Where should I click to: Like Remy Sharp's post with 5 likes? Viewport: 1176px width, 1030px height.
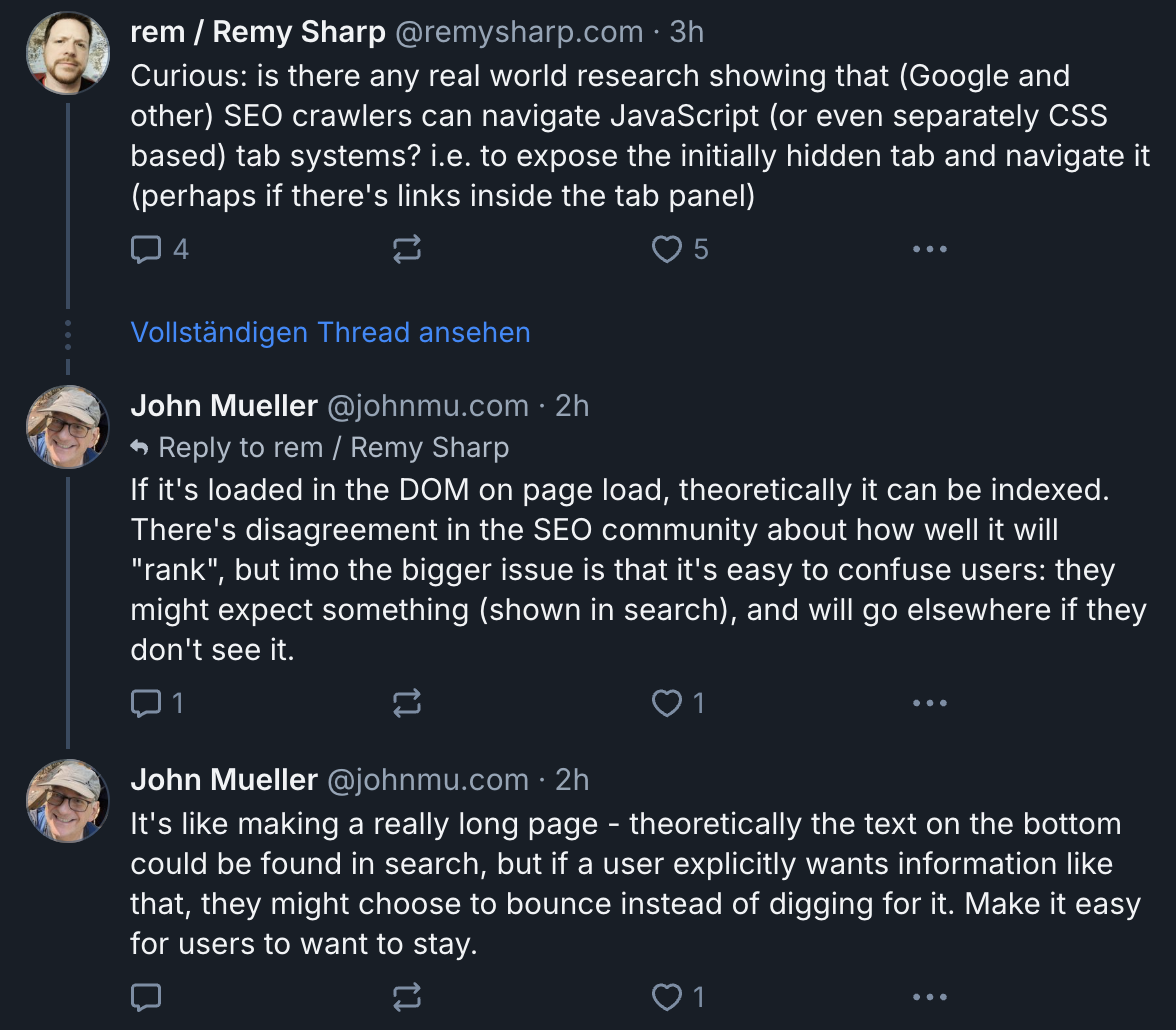[x=666, y=249]
